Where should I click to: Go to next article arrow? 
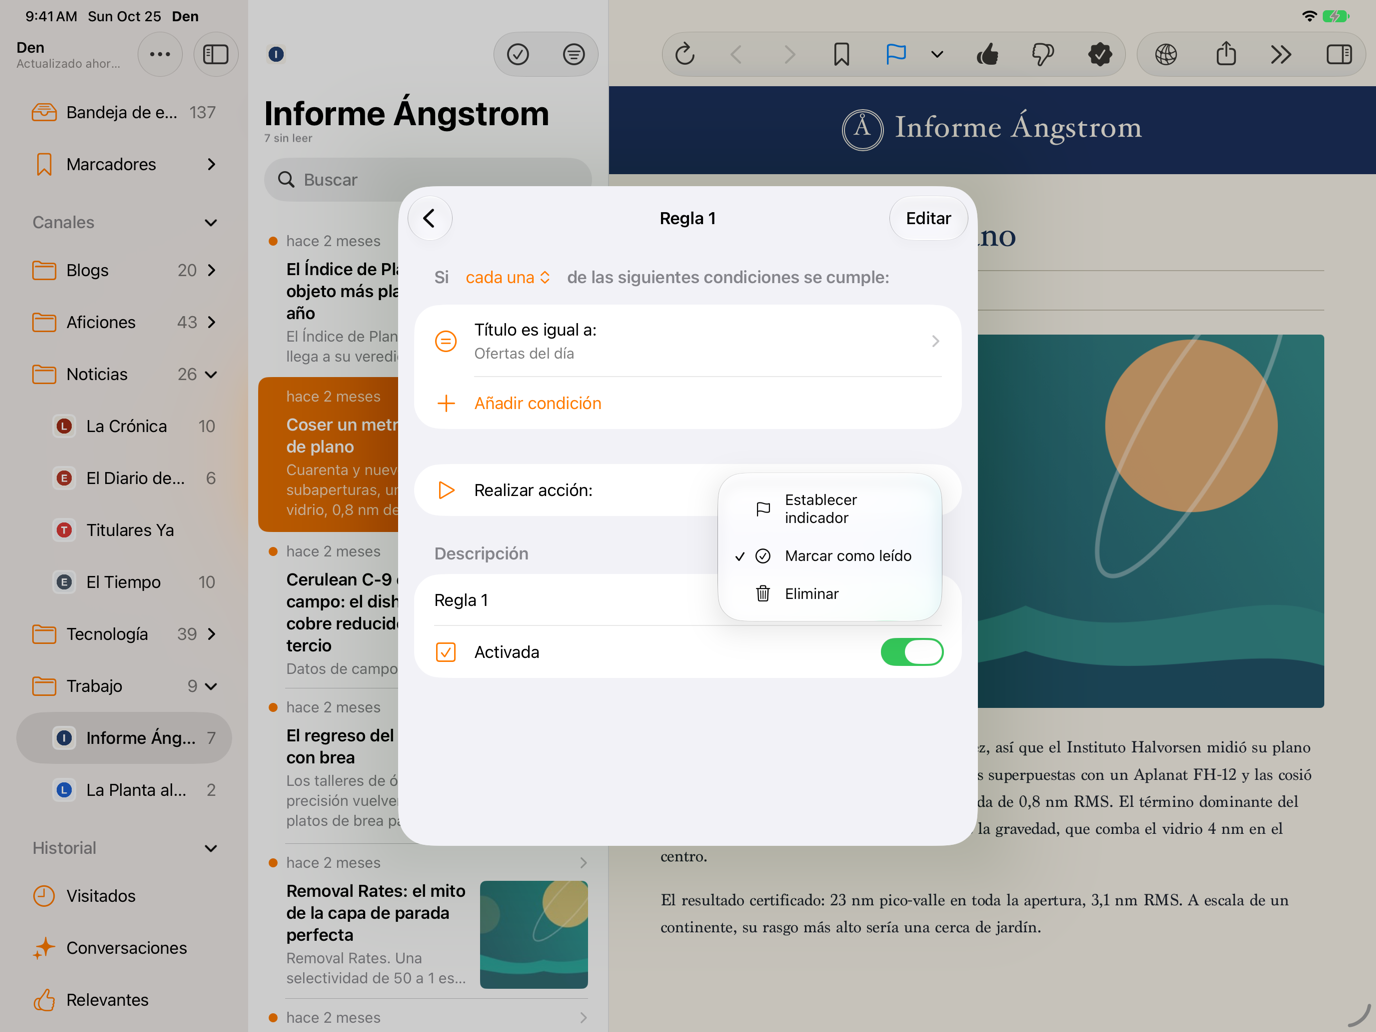pyautogui.click(x=789, y=54)
